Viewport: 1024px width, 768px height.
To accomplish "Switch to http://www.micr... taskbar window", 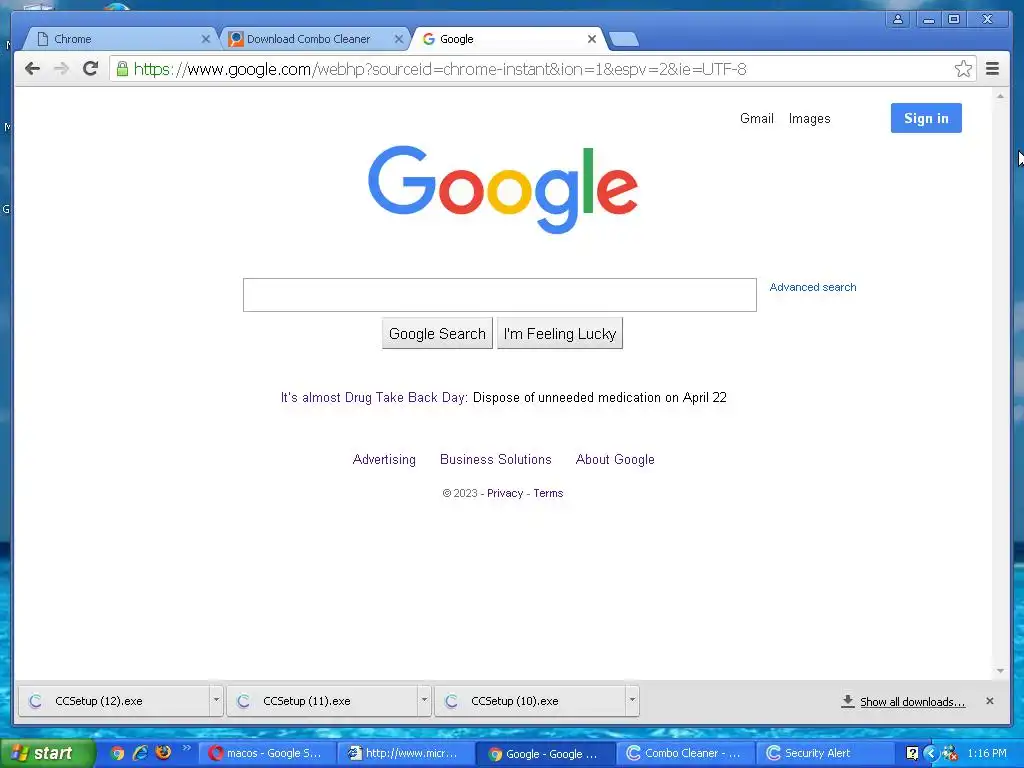I will tap(404, 753).
